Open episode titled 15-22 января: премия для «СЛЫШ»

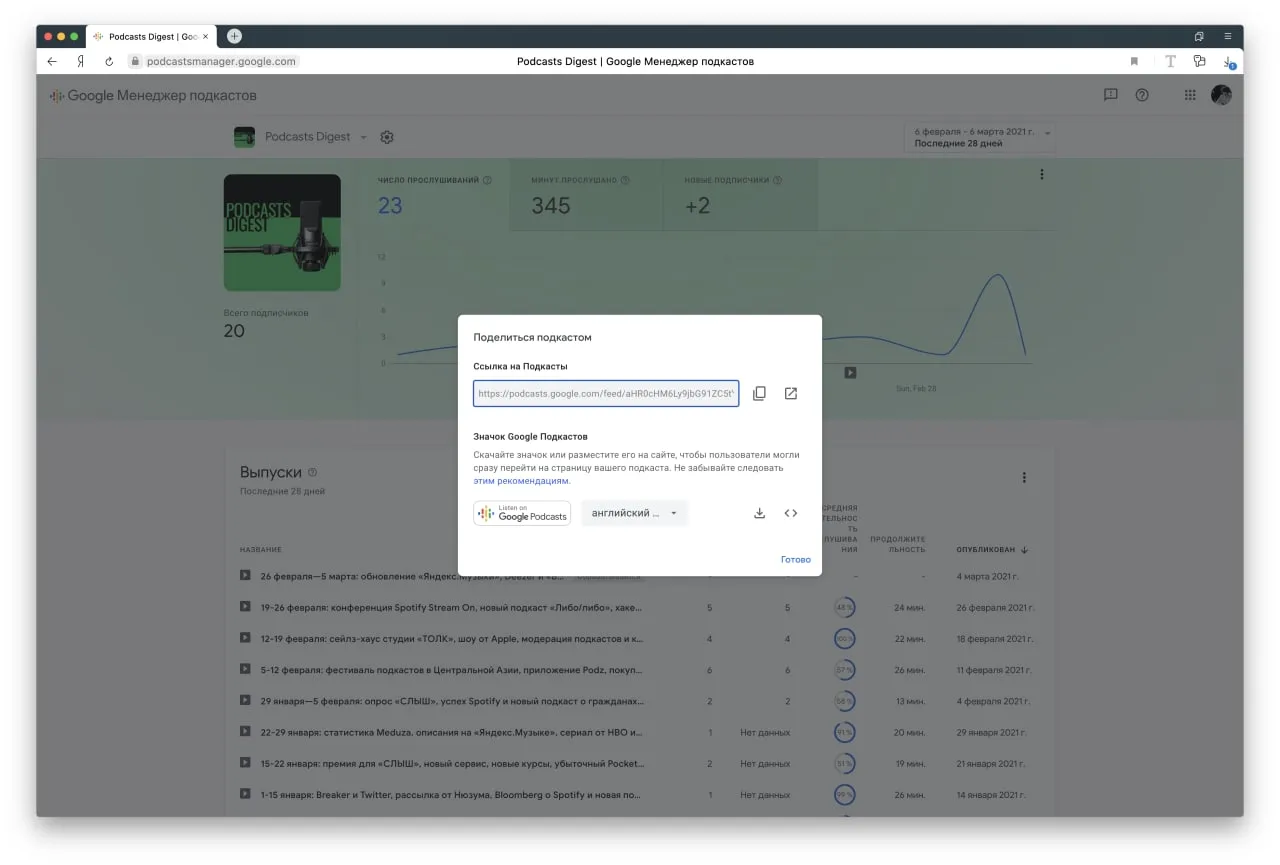(x=451, y=763)
